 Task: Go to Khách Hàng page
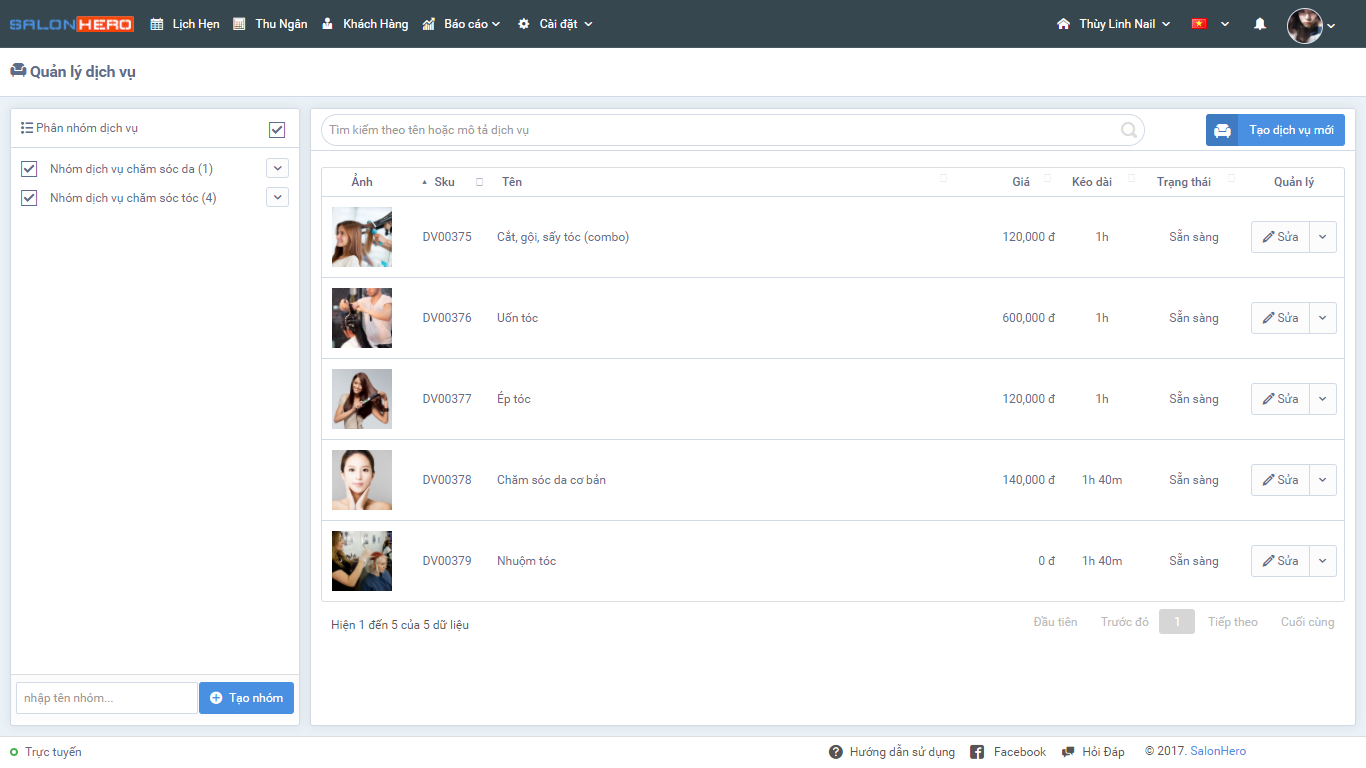365,24
